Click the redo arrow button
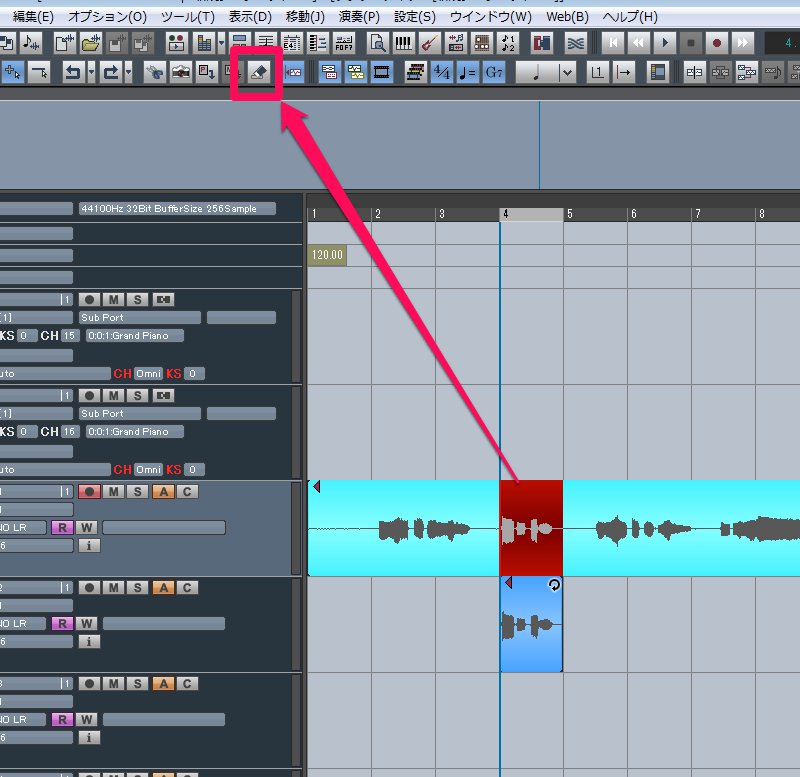800x777 pixels. [111, 72]
